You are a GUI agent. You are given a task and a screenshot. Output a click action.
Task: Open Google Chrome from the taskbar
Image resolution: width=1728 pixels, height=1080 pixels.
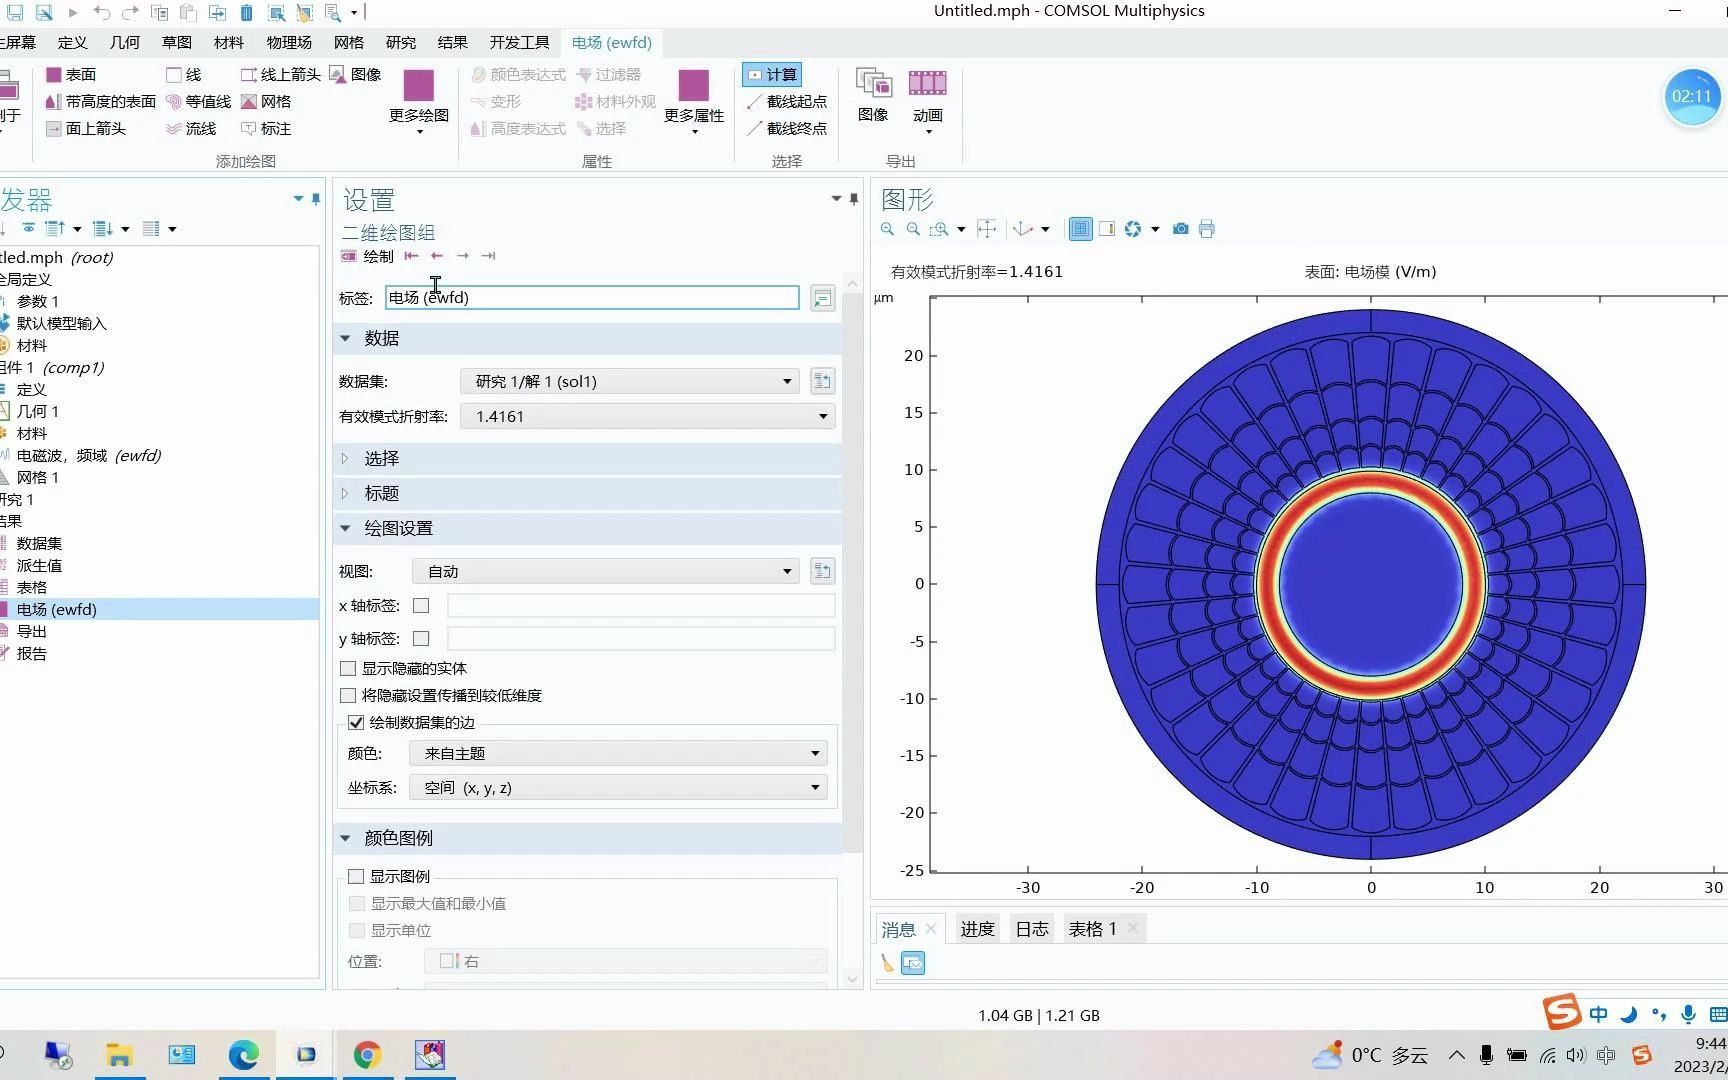(367, 1055)
